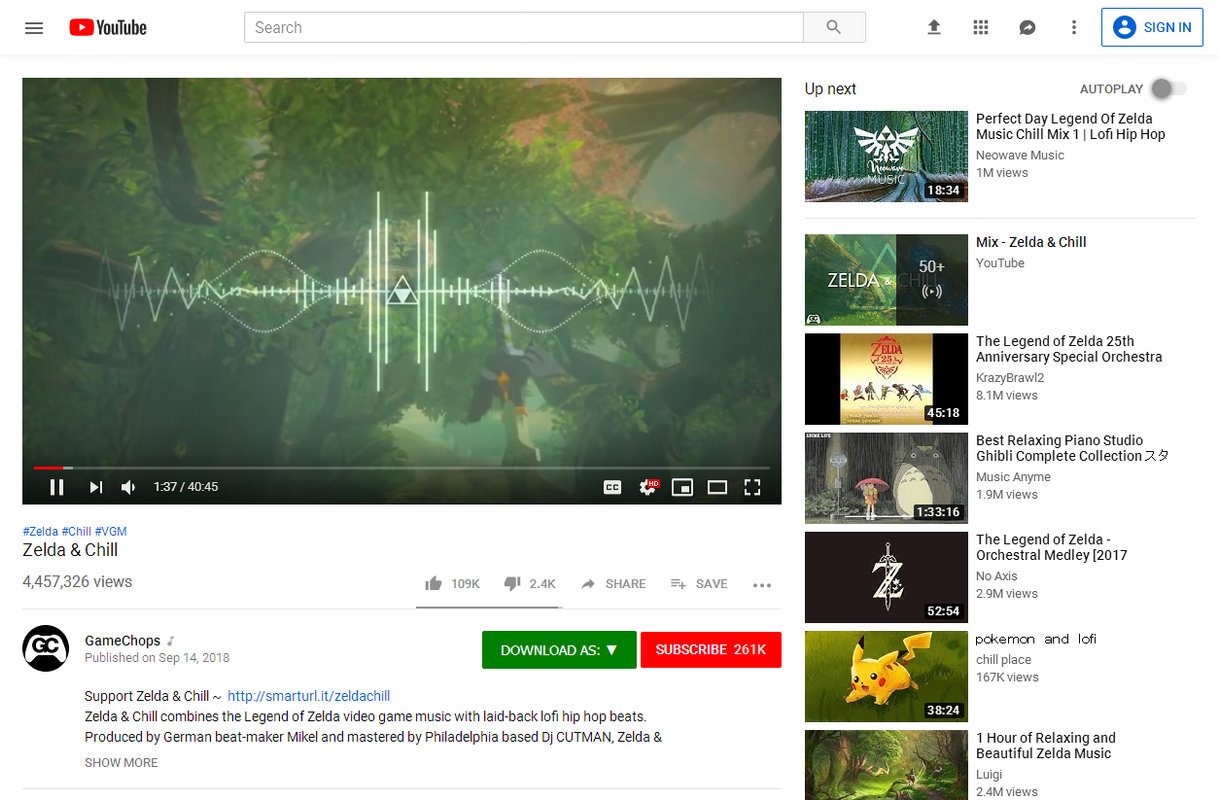This screenshot has height=800, width=1220.
Task: Share the Zelda & Chill video
Action: pyautogui.click(x=613, y=584)
